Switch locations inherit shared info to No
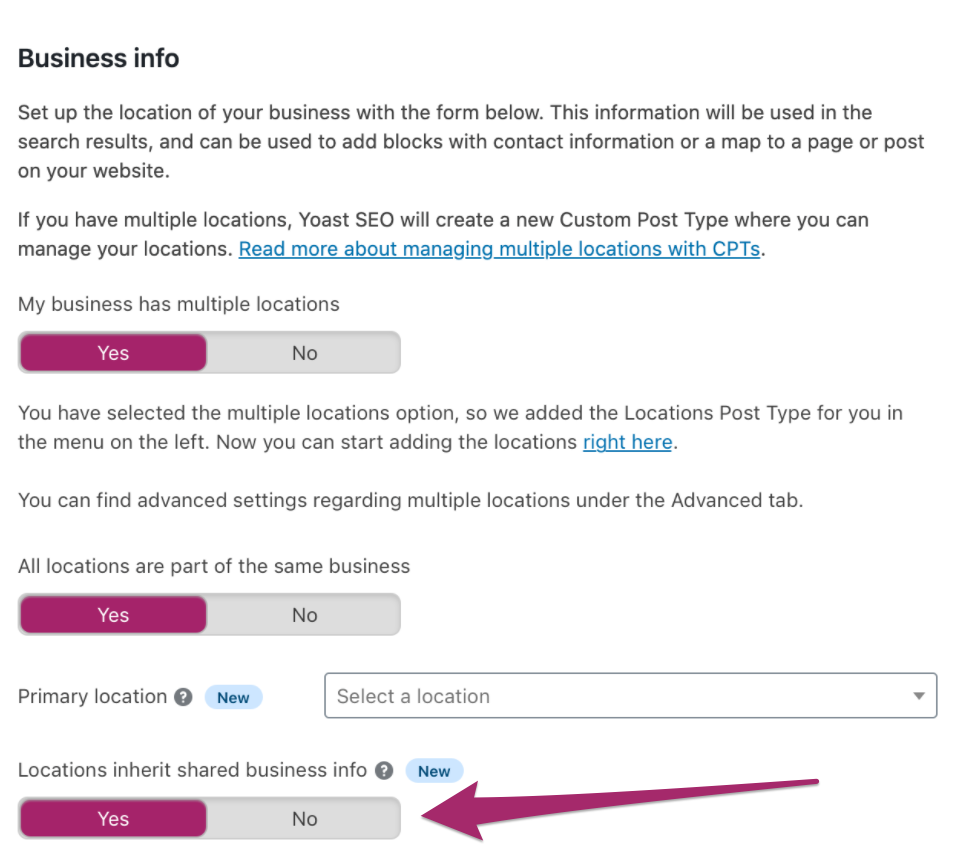This screenshot has height=854, width=958. 304,819
